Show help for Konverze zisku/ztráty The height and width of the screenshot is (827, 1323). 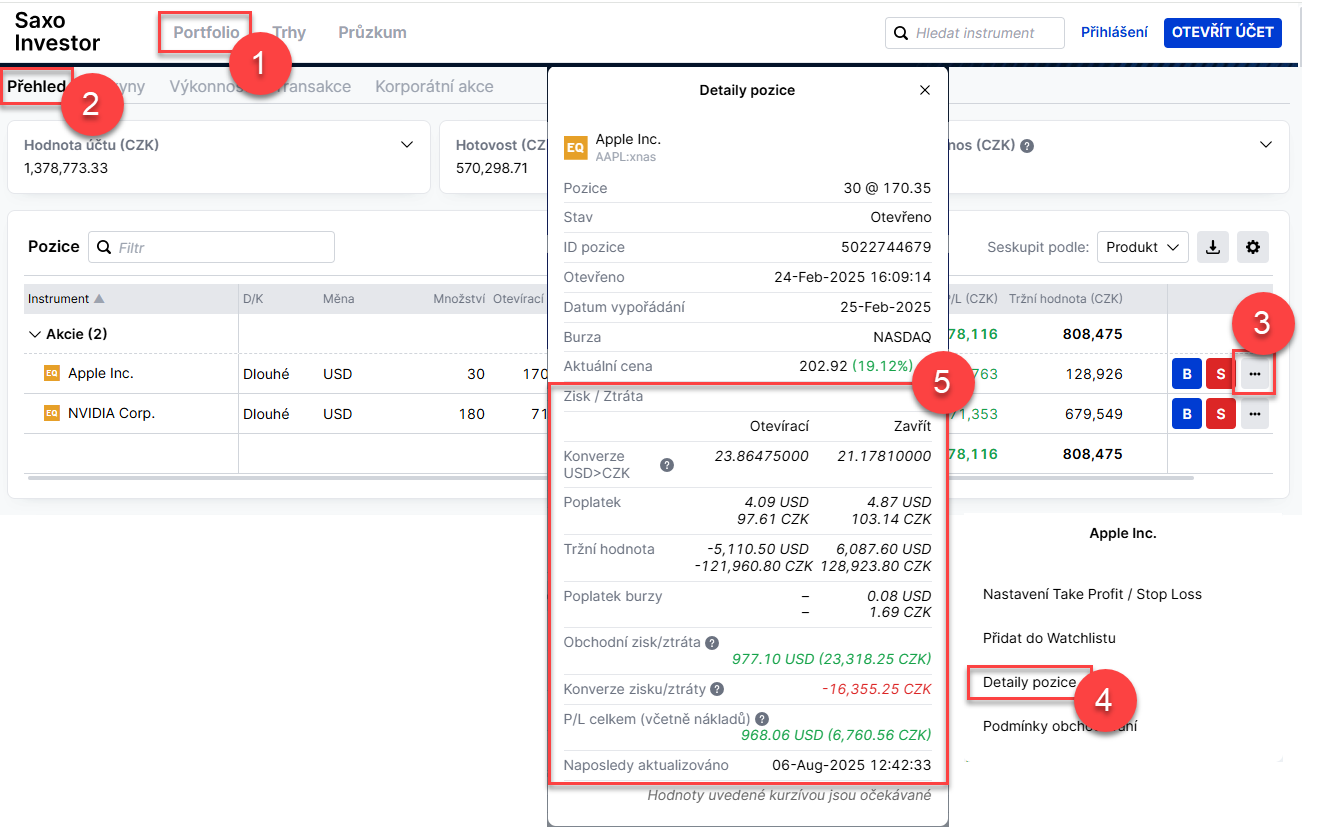pyautogui.click(x=717, y=689)
